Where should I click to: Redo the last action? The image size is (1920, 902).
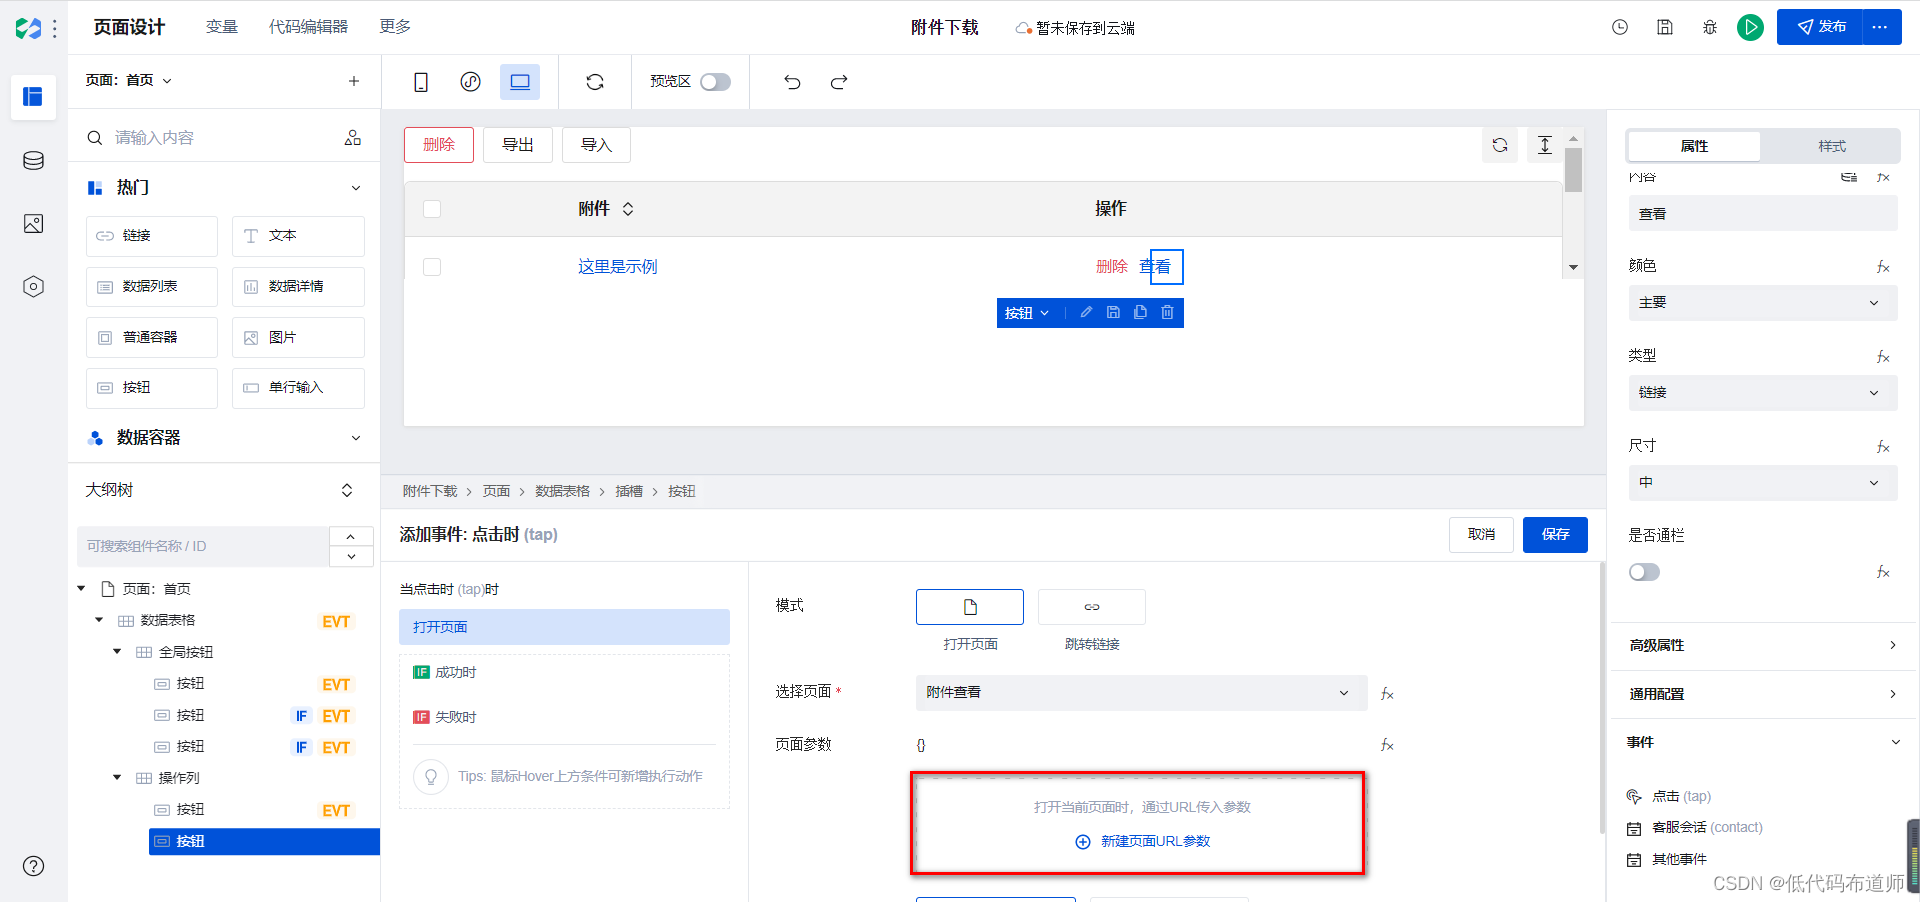[x=839, y=82]
